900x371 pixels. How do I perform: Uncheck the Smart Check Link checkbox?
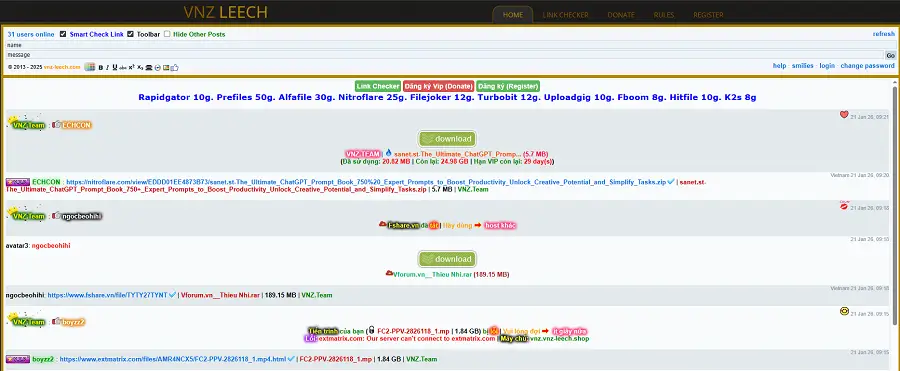coord(63,34)
